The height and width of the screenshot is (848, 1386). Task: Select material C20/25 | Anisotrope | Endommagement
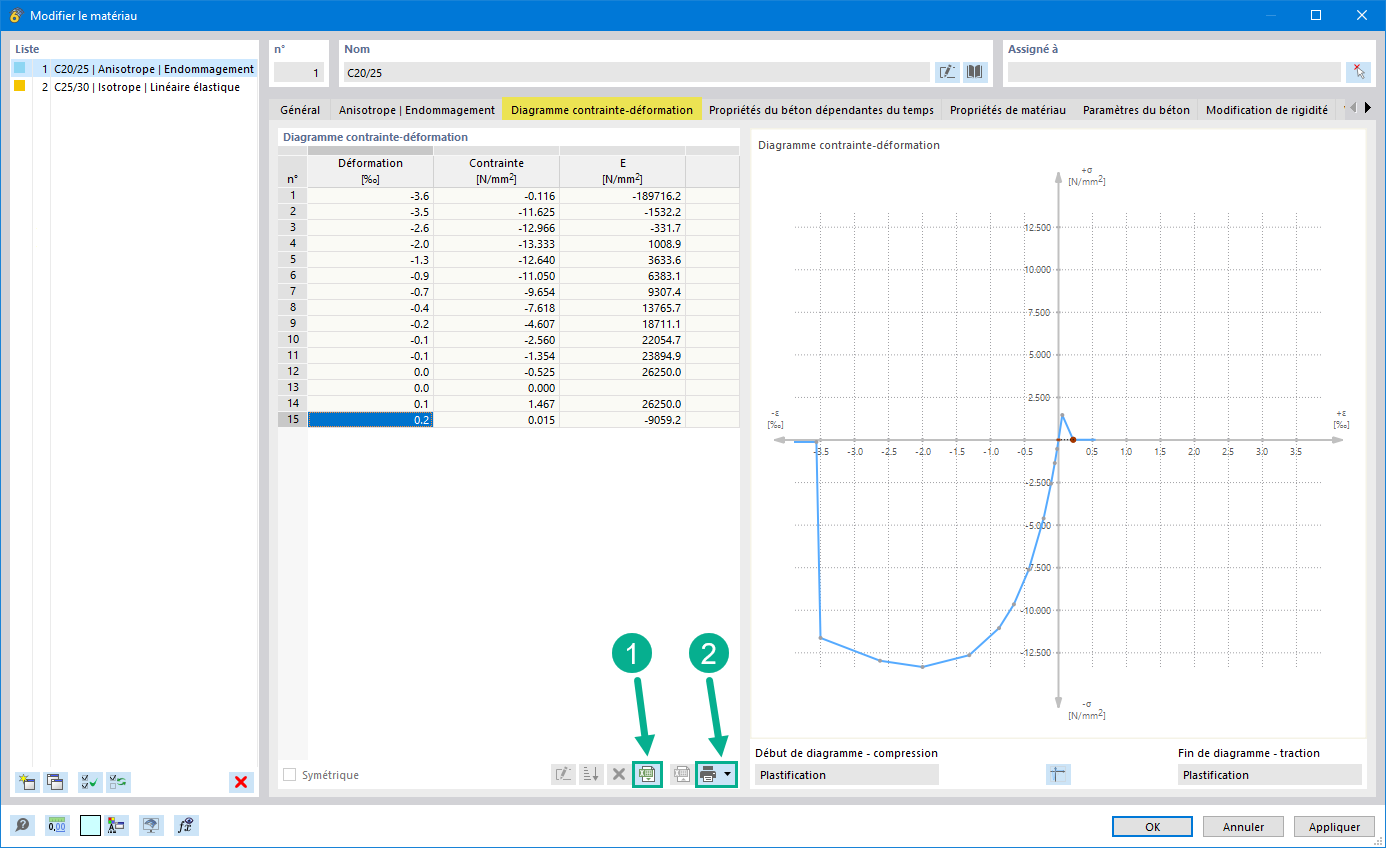134,69
